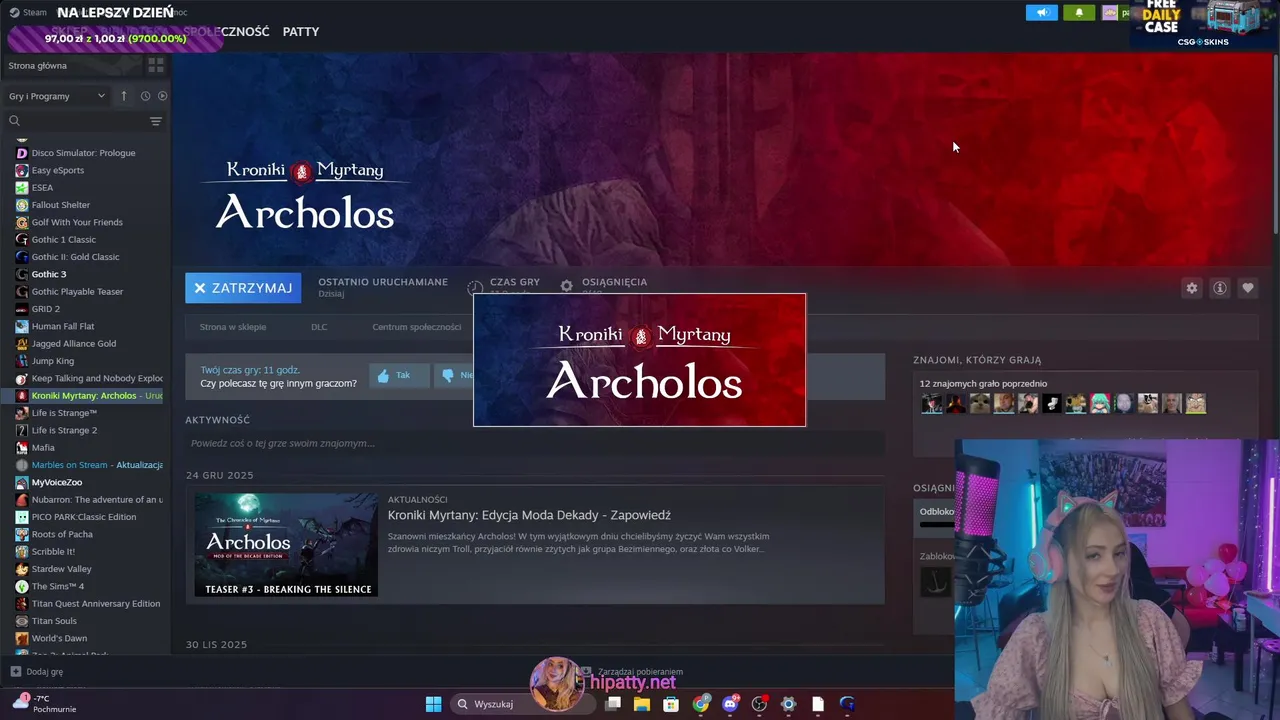This screenshot has width=1280, height=720.
Task: Open Steam notifications bell icon
Action: pos(1079,13)
